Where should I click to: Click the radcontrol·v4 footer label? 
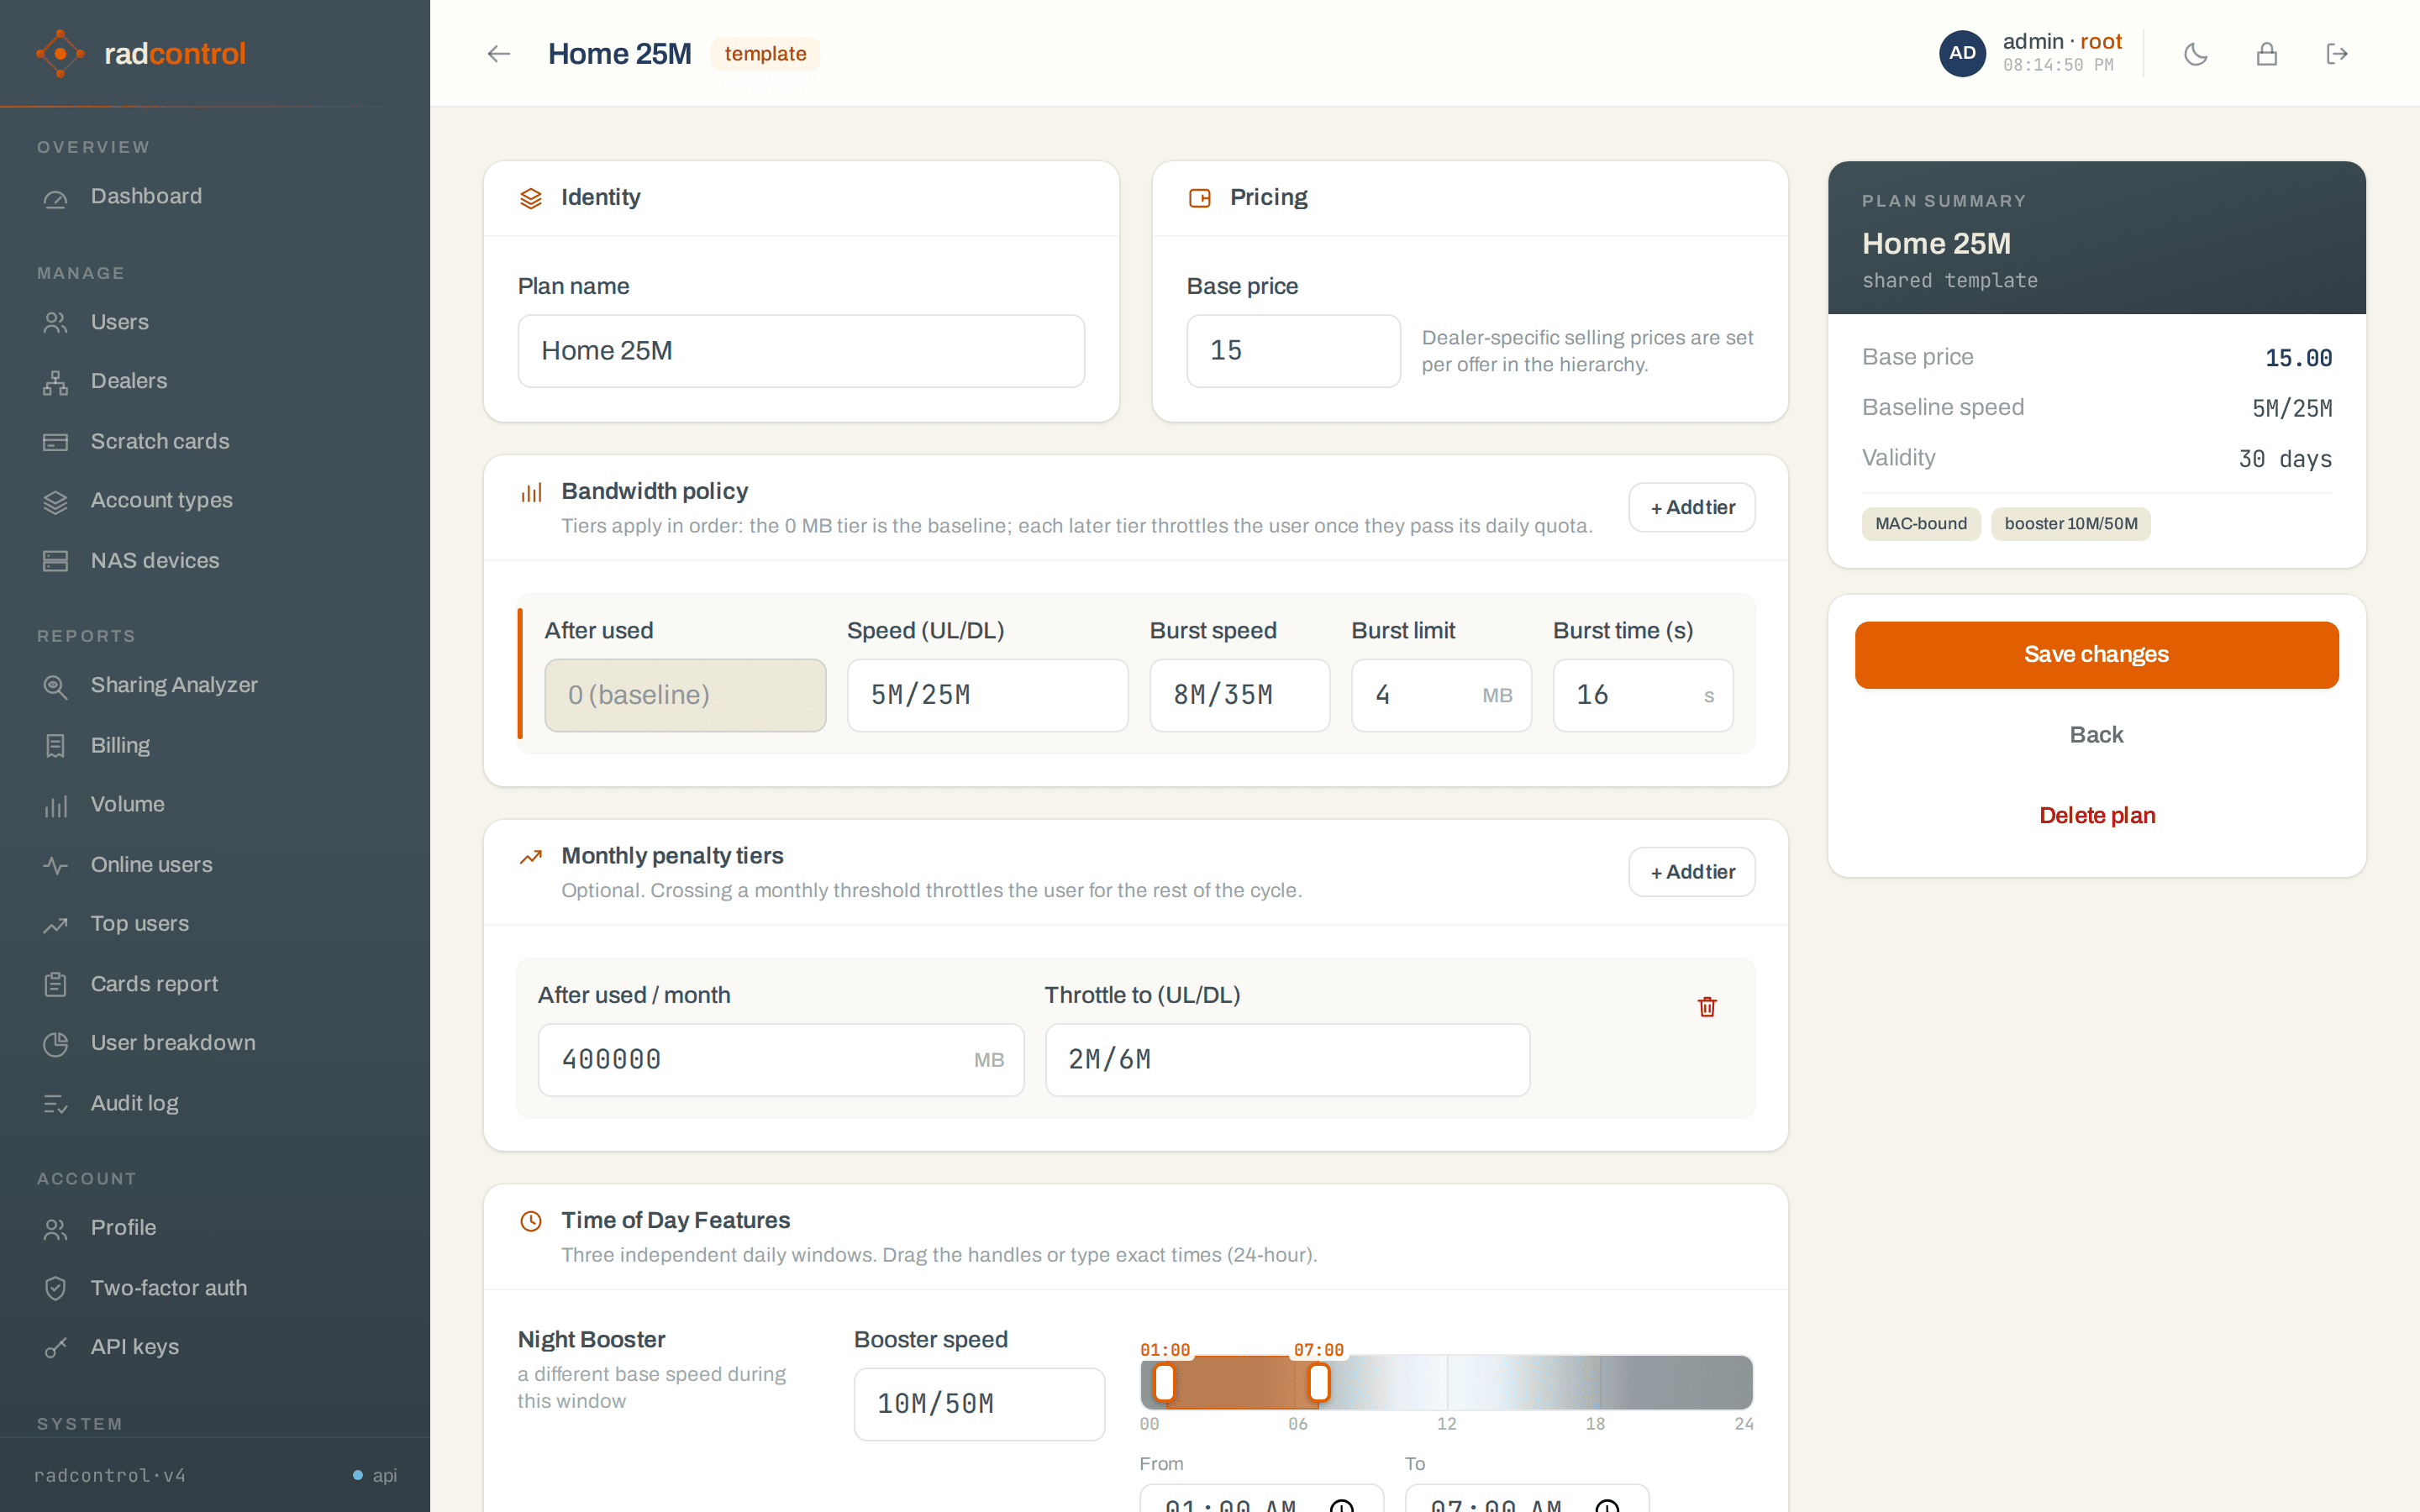(110, 1475)
